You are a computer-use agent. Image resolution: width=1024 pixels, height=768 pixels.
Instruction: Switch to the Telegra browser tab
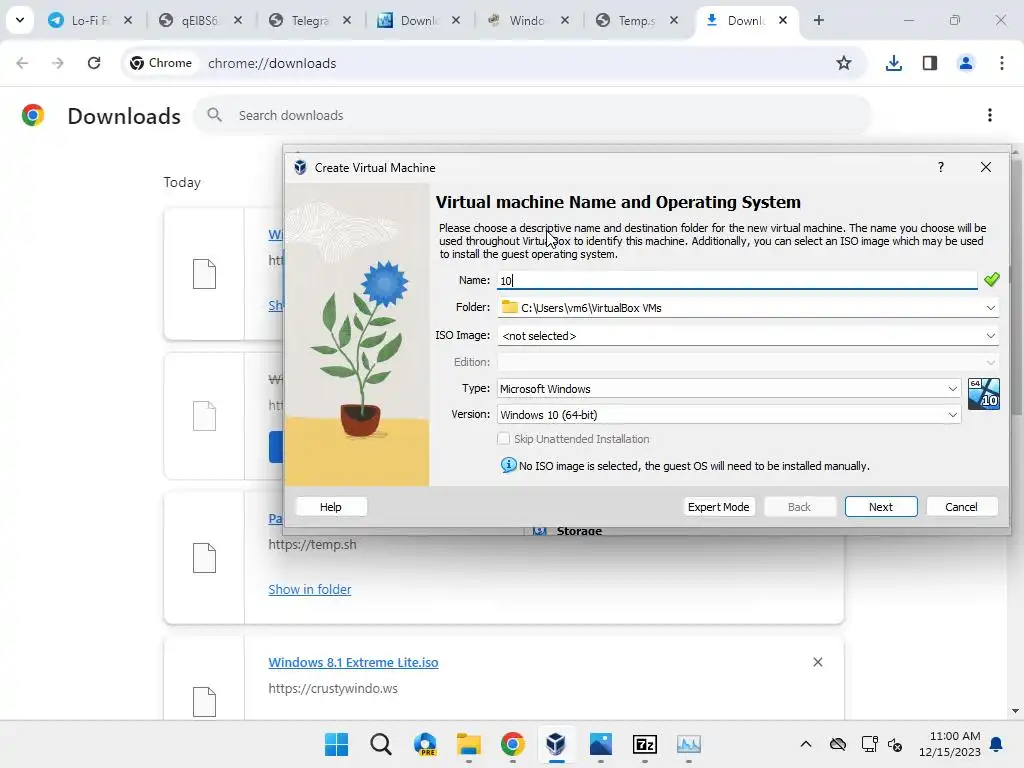pyautogui.click(x=308, y=21)
